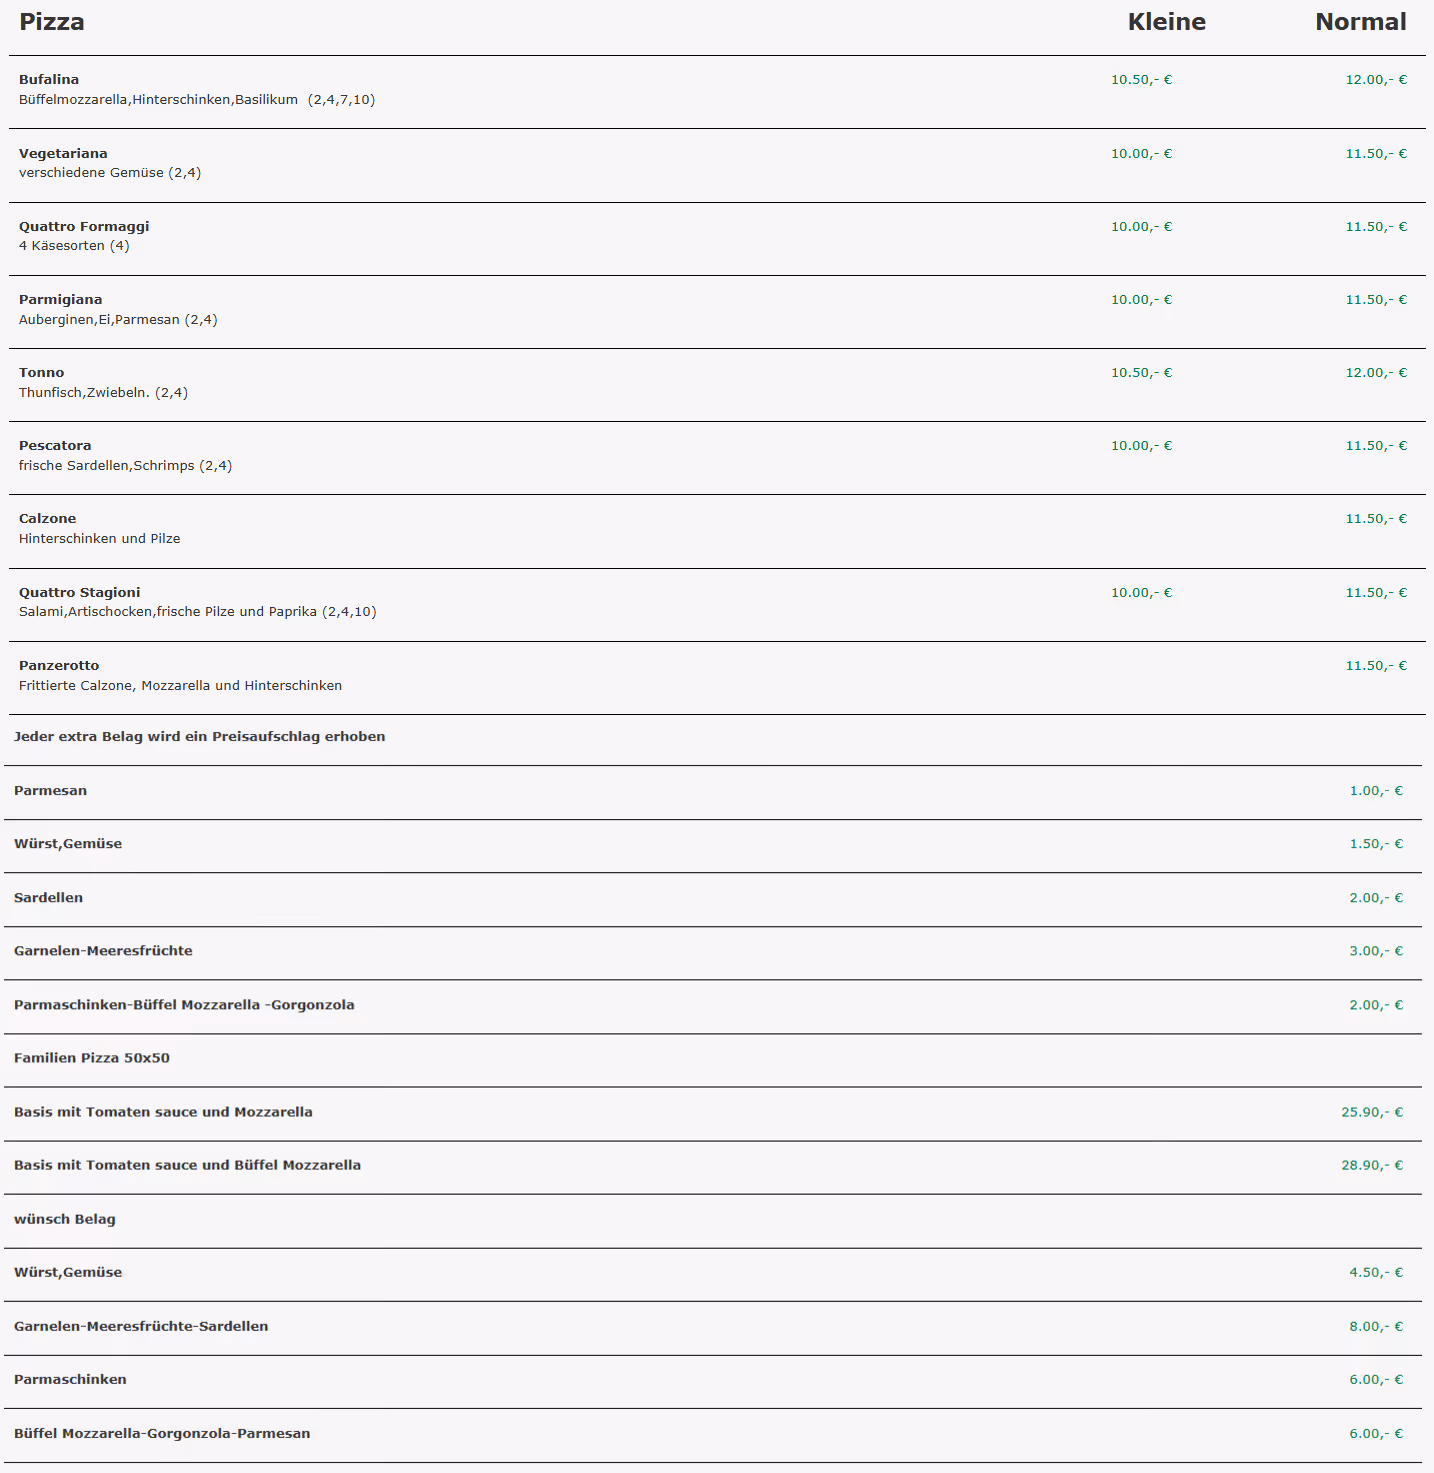Choose the Quattro Formaggi pizza title
1434x1473 pixels.
click(x=84, y=227)
